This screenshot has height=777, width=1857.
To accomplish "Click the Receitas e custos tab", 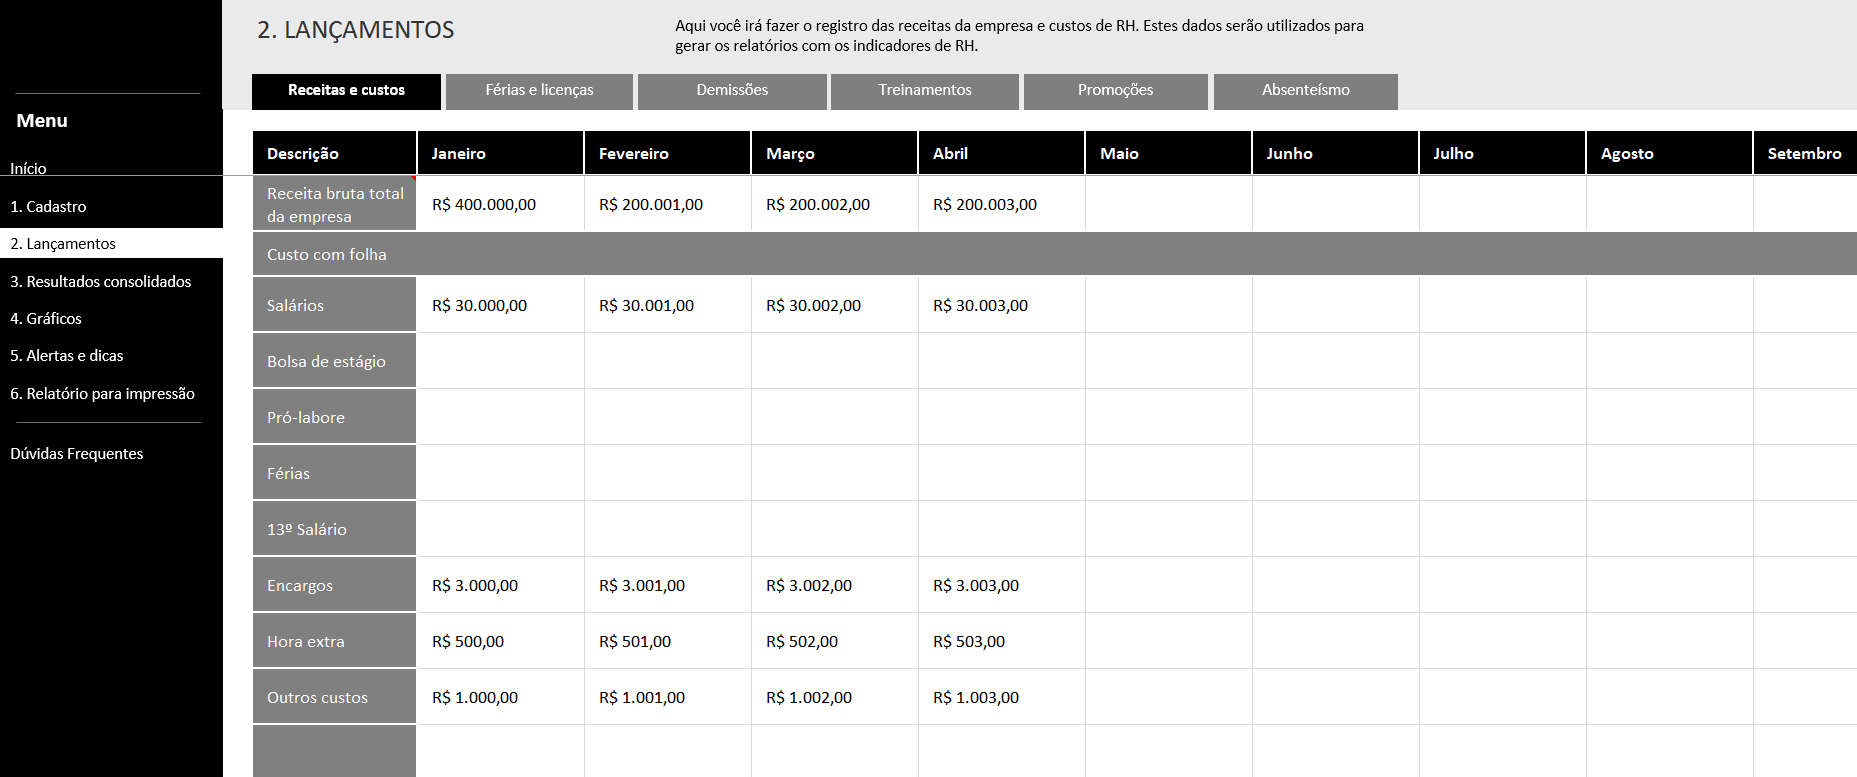I will click(x=346, y=91).
